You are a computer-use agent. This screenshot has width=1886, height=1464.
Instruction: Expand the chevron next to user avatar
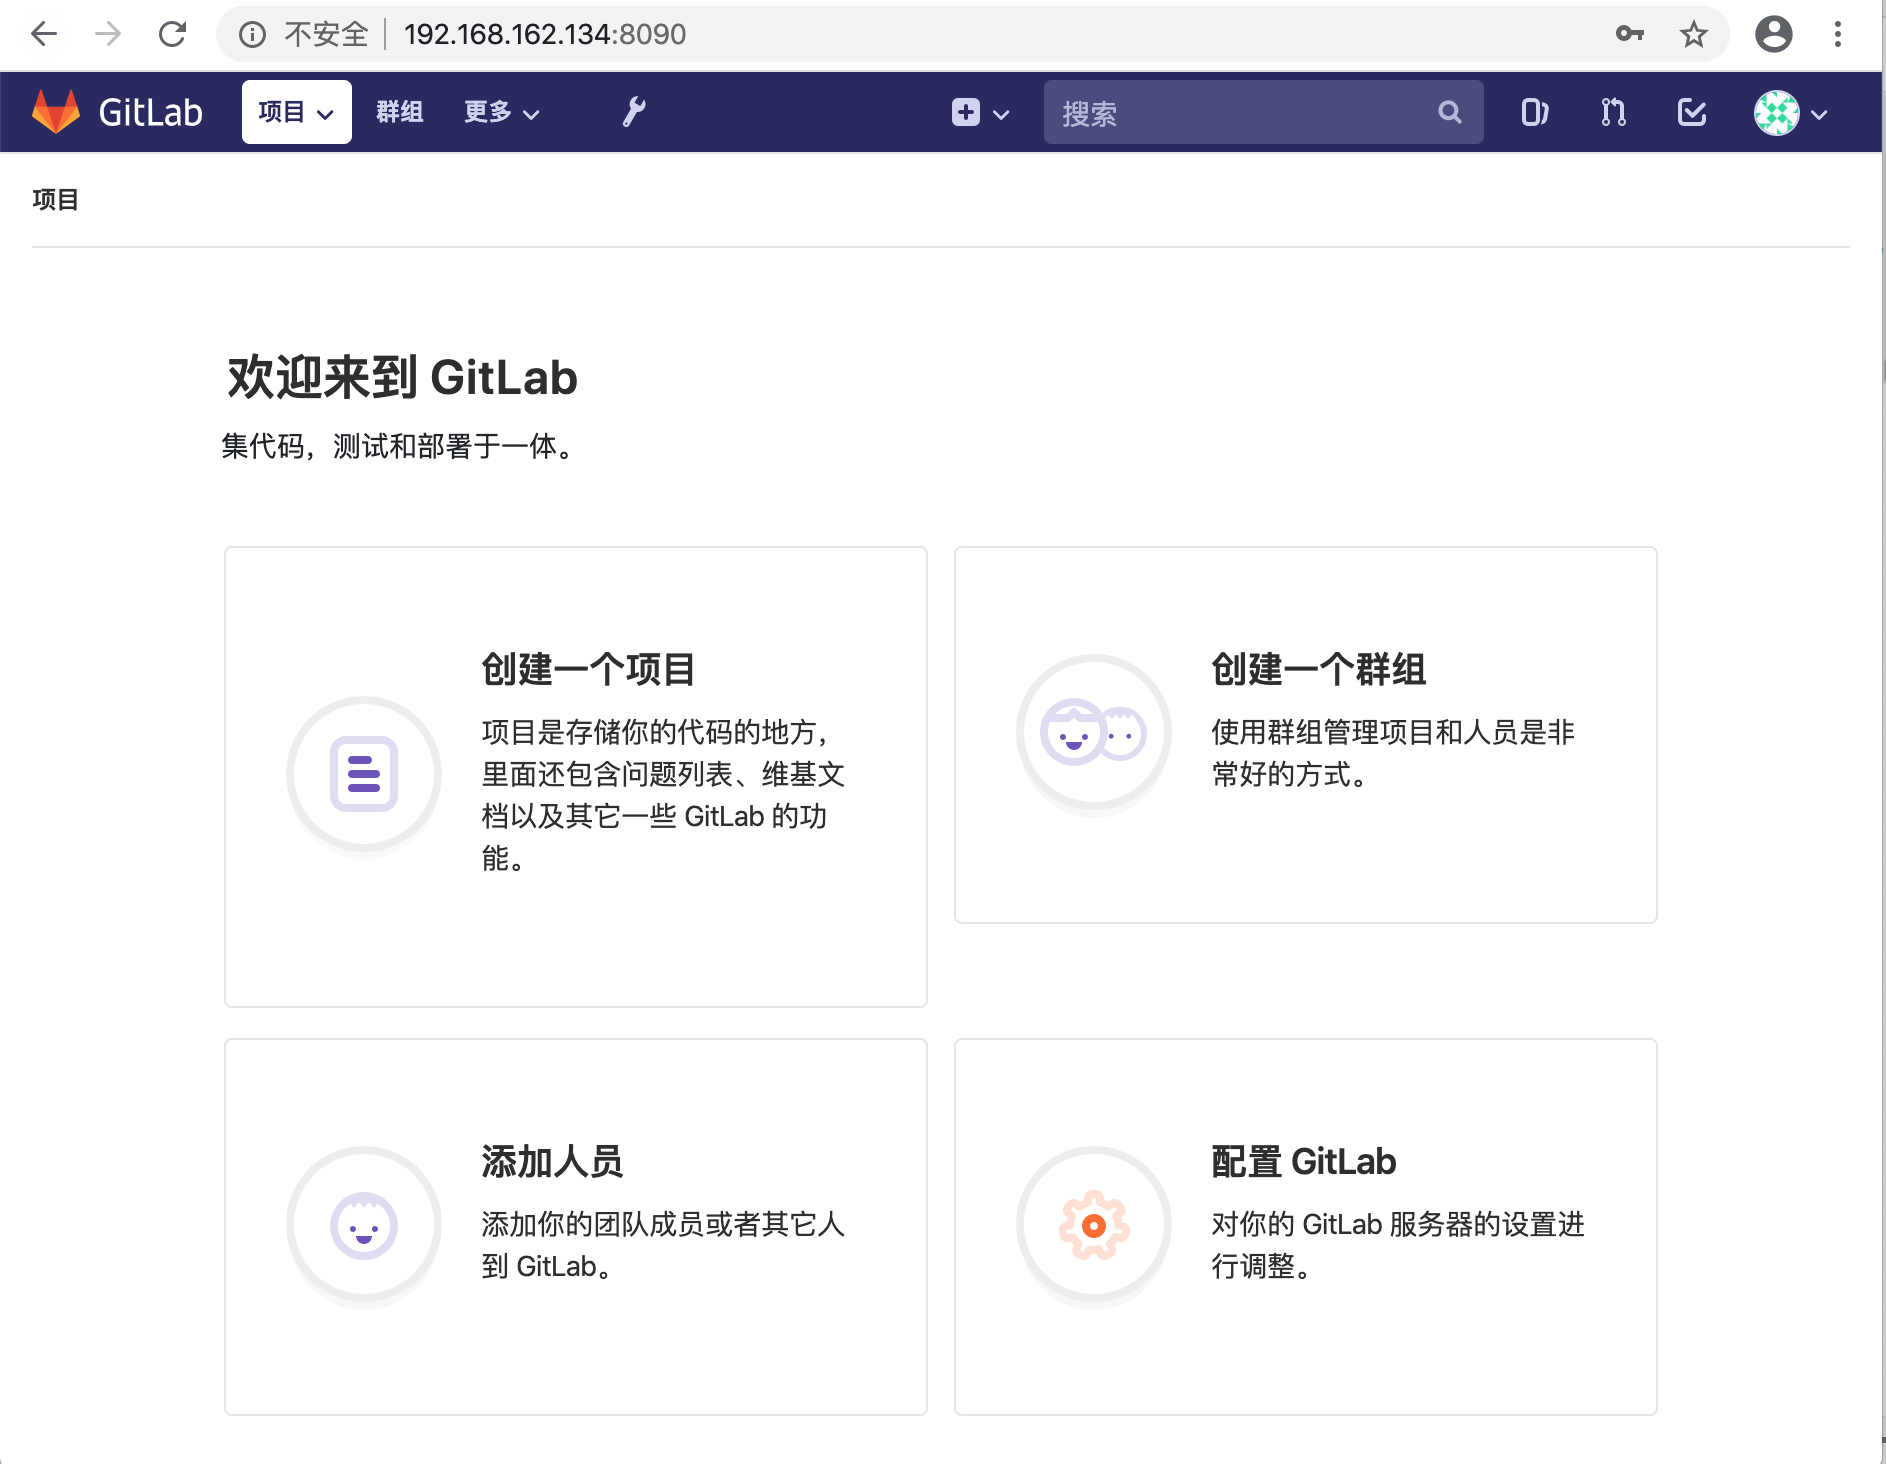click(x=1820, y=114)
